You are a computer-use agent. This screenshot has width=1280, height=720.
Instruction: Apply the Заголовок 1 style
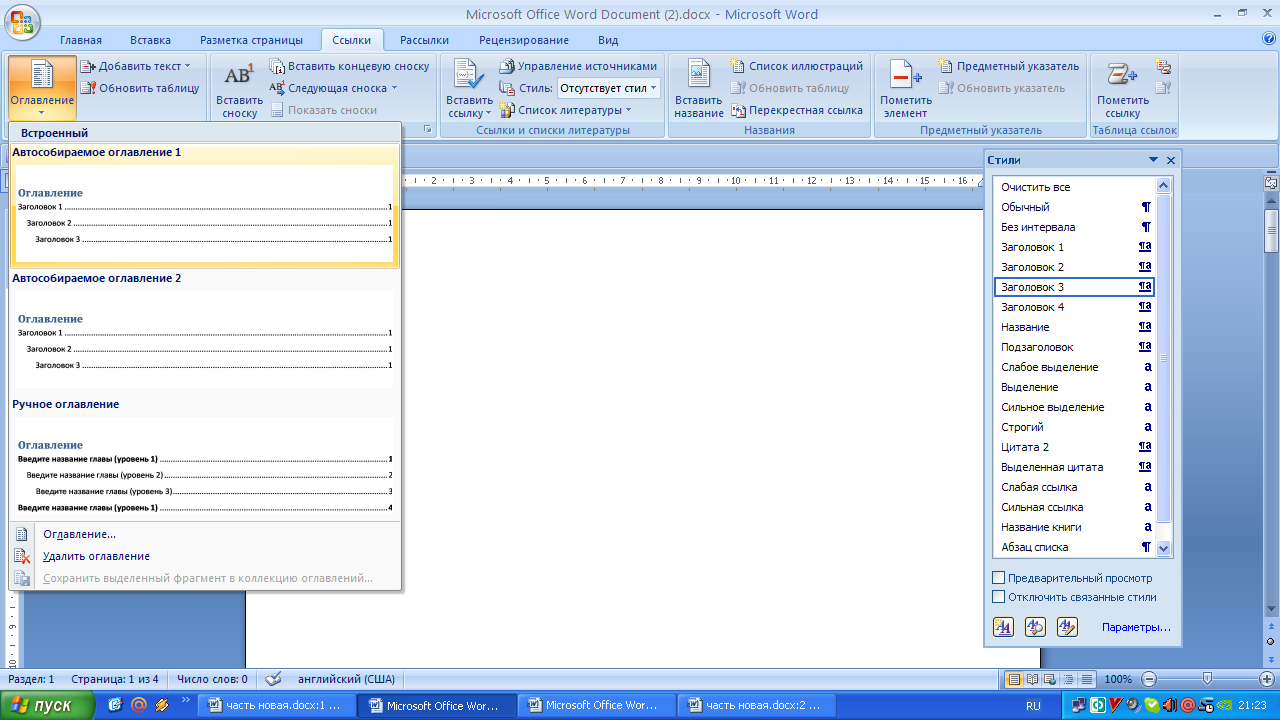(1076, 247)
